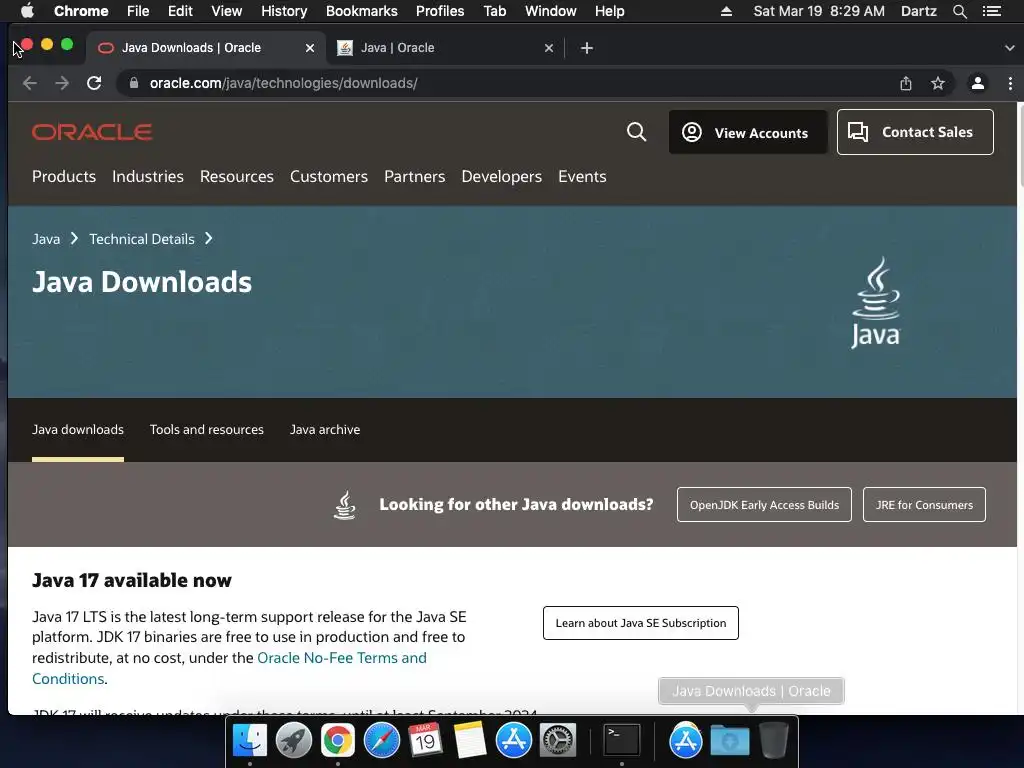Click the date and time in menu bar
Image resolution: width=1024 pixels, height=768 pixels.
pyautogui.click(x=819, y=11)
